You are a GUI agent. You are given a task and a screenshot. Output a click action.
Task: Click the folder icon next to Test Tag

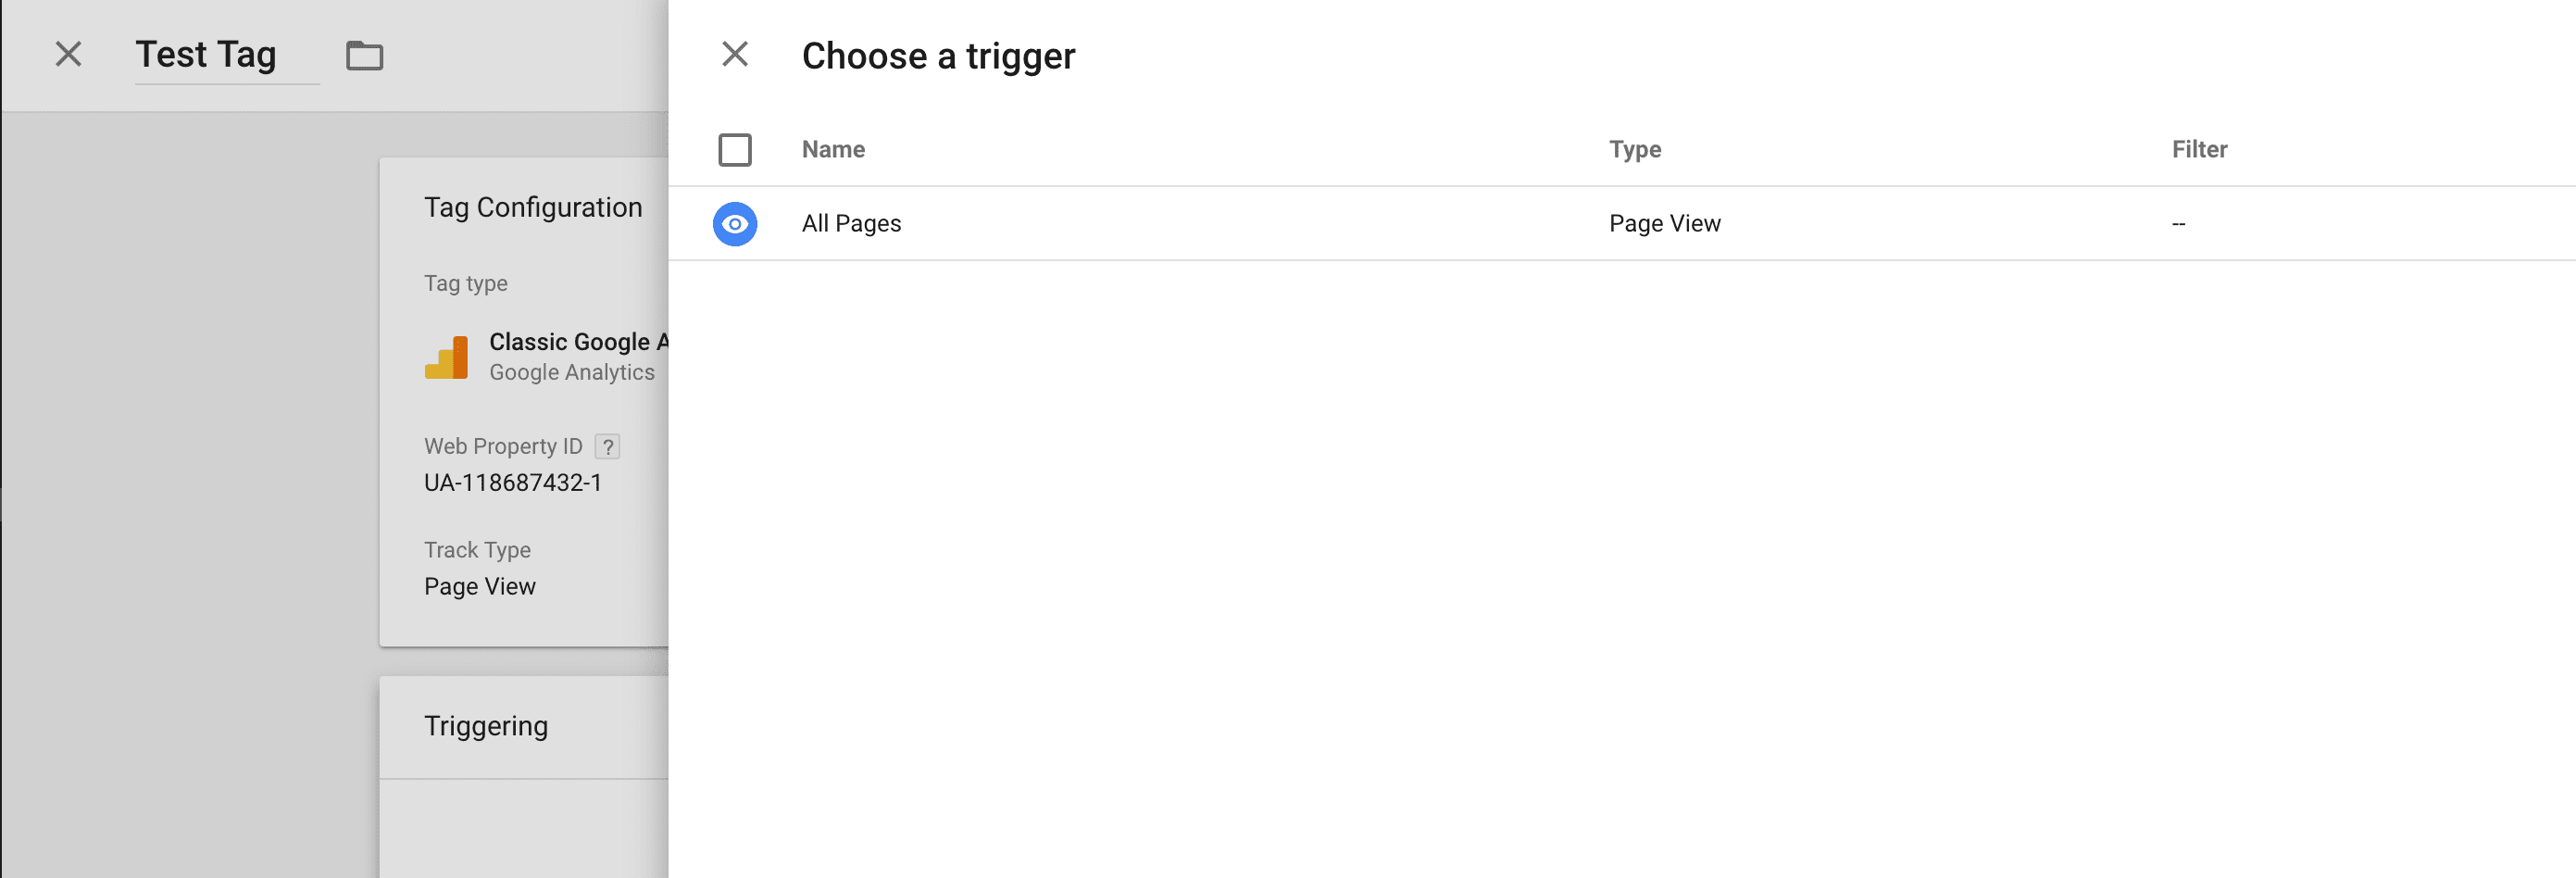coord(364,56)
